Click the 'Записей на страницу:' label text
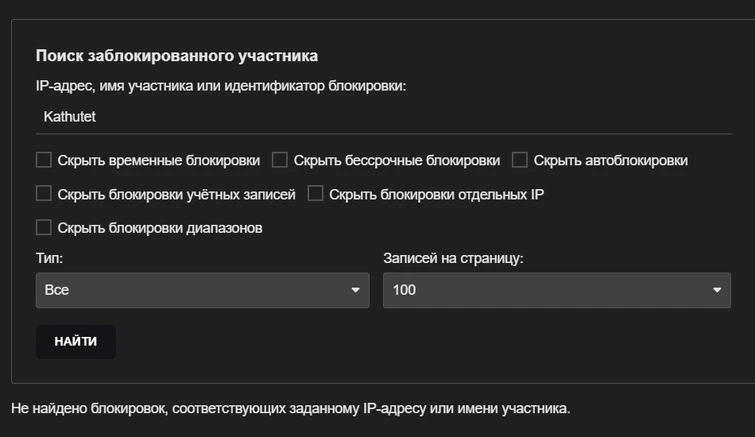 pyautogui.click(x=453, y=258)
